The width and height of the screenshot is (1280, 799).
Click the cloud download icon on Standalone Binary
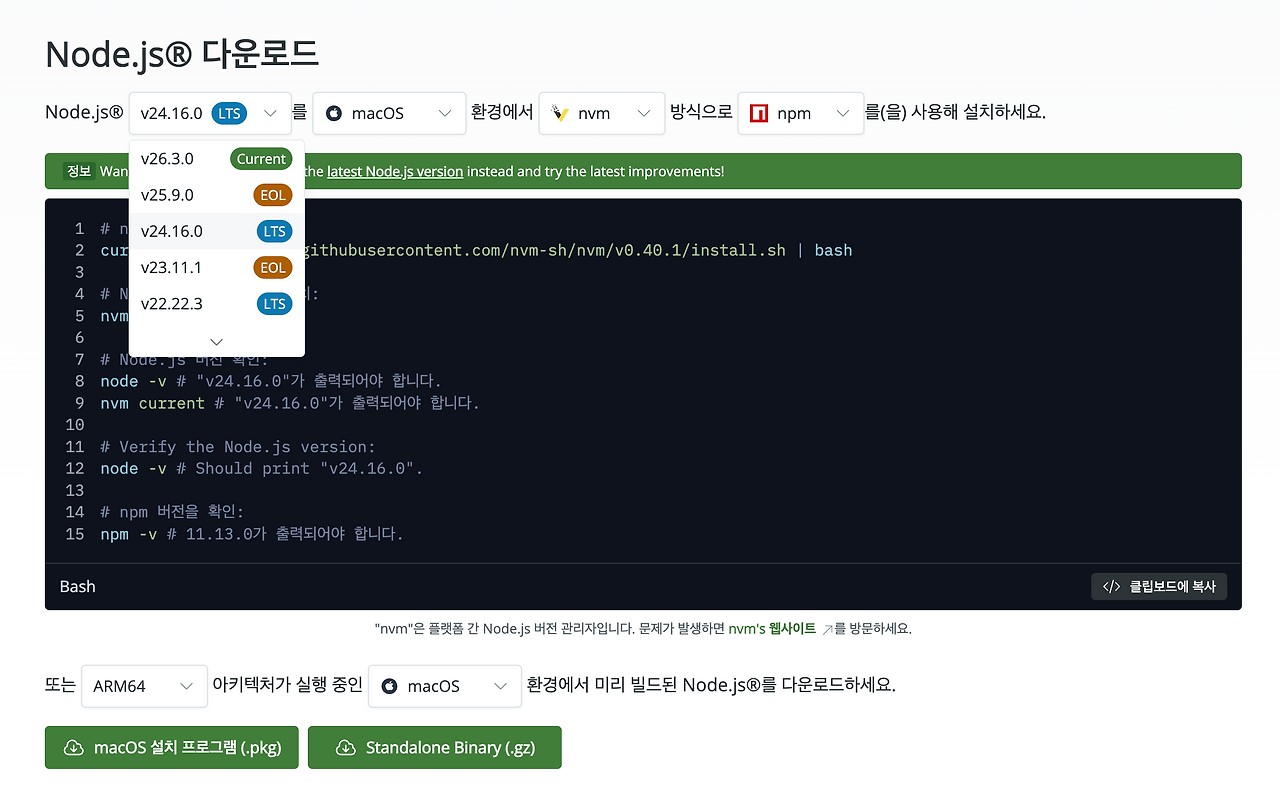coord(345,748)
